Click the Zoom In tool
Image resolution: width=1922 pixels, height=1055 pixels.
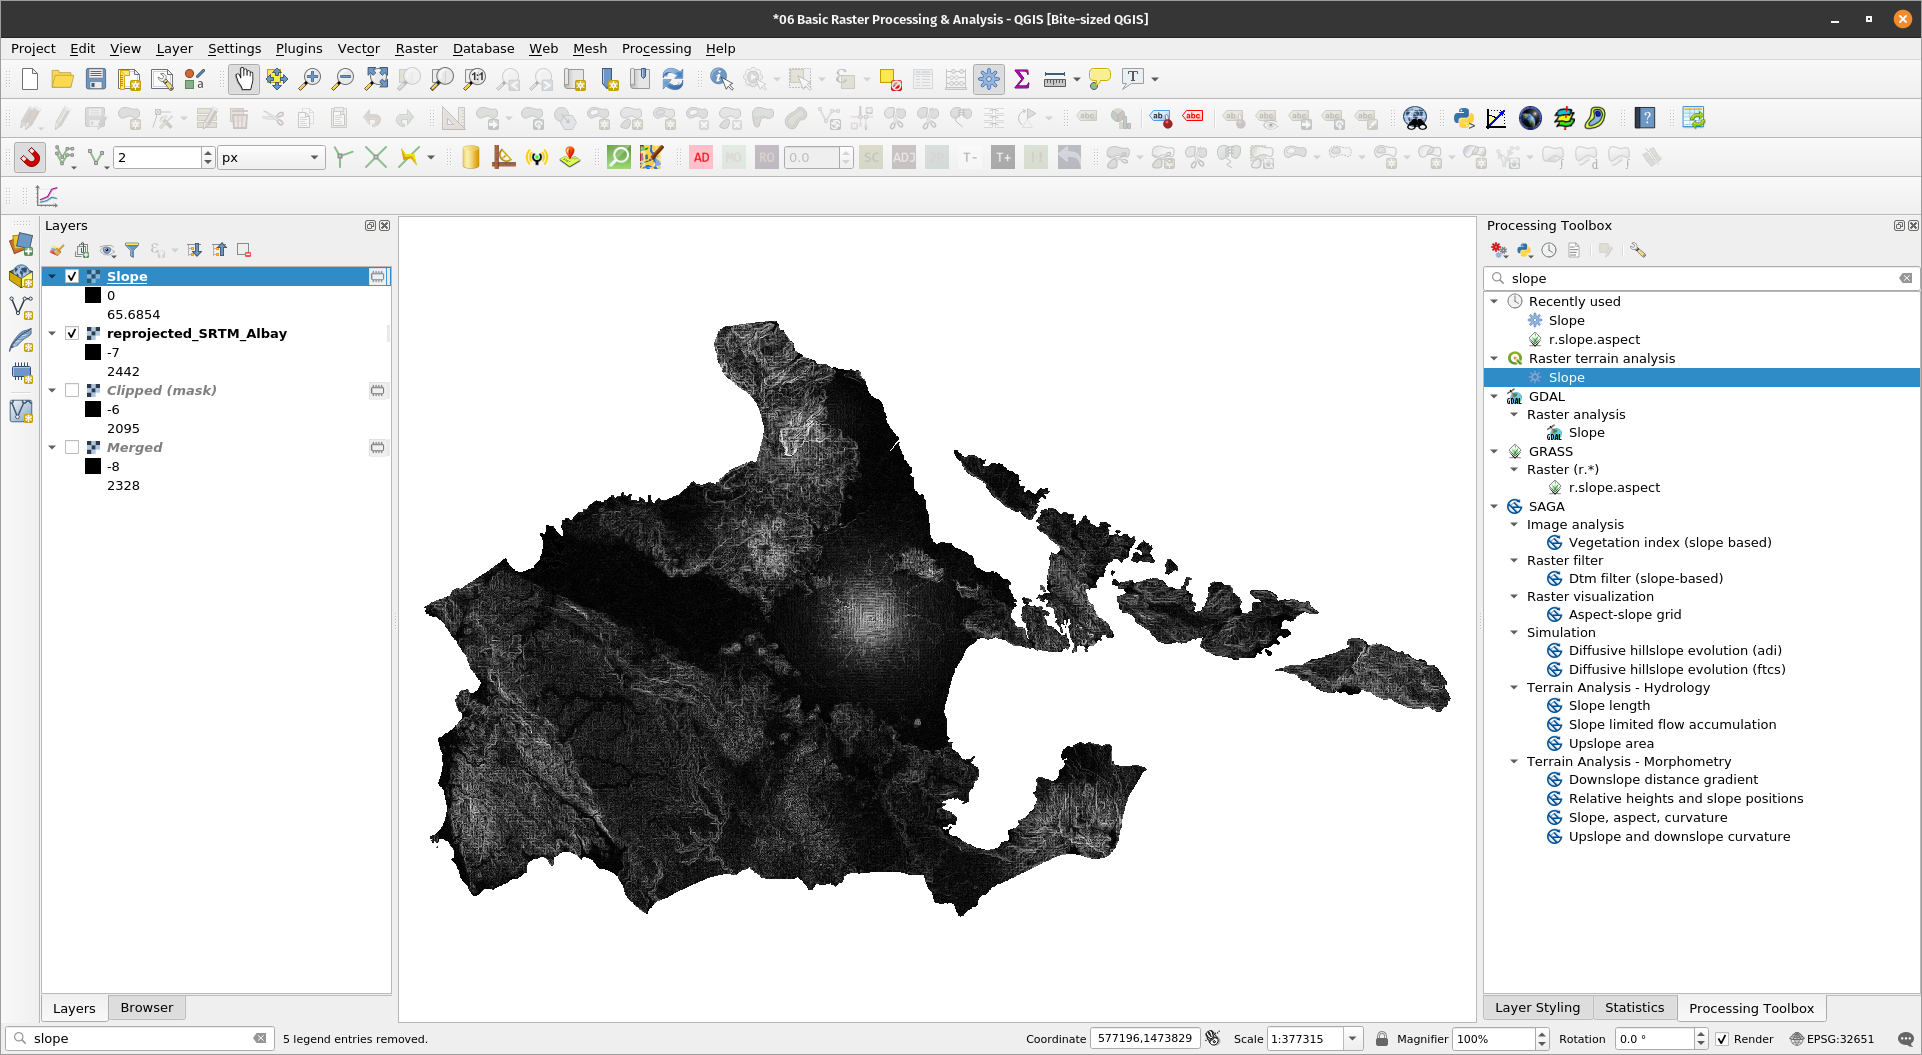310,79
